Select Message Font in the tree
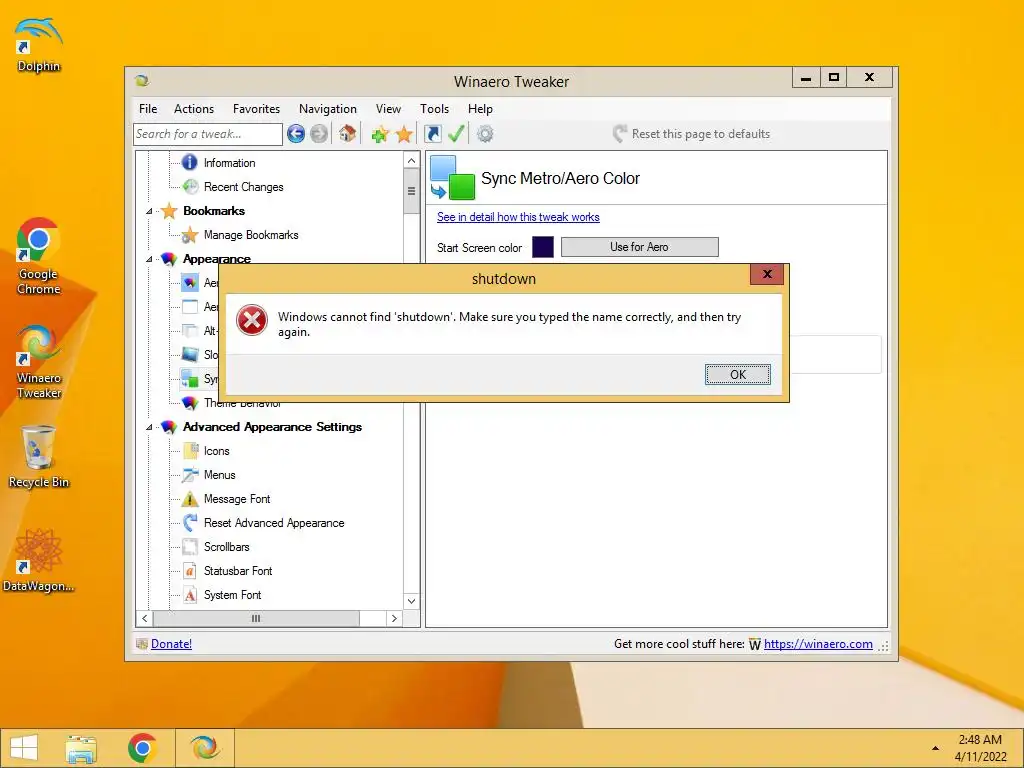The height and width of the screenshot is (768, 1024). click(x=236, y=499)
